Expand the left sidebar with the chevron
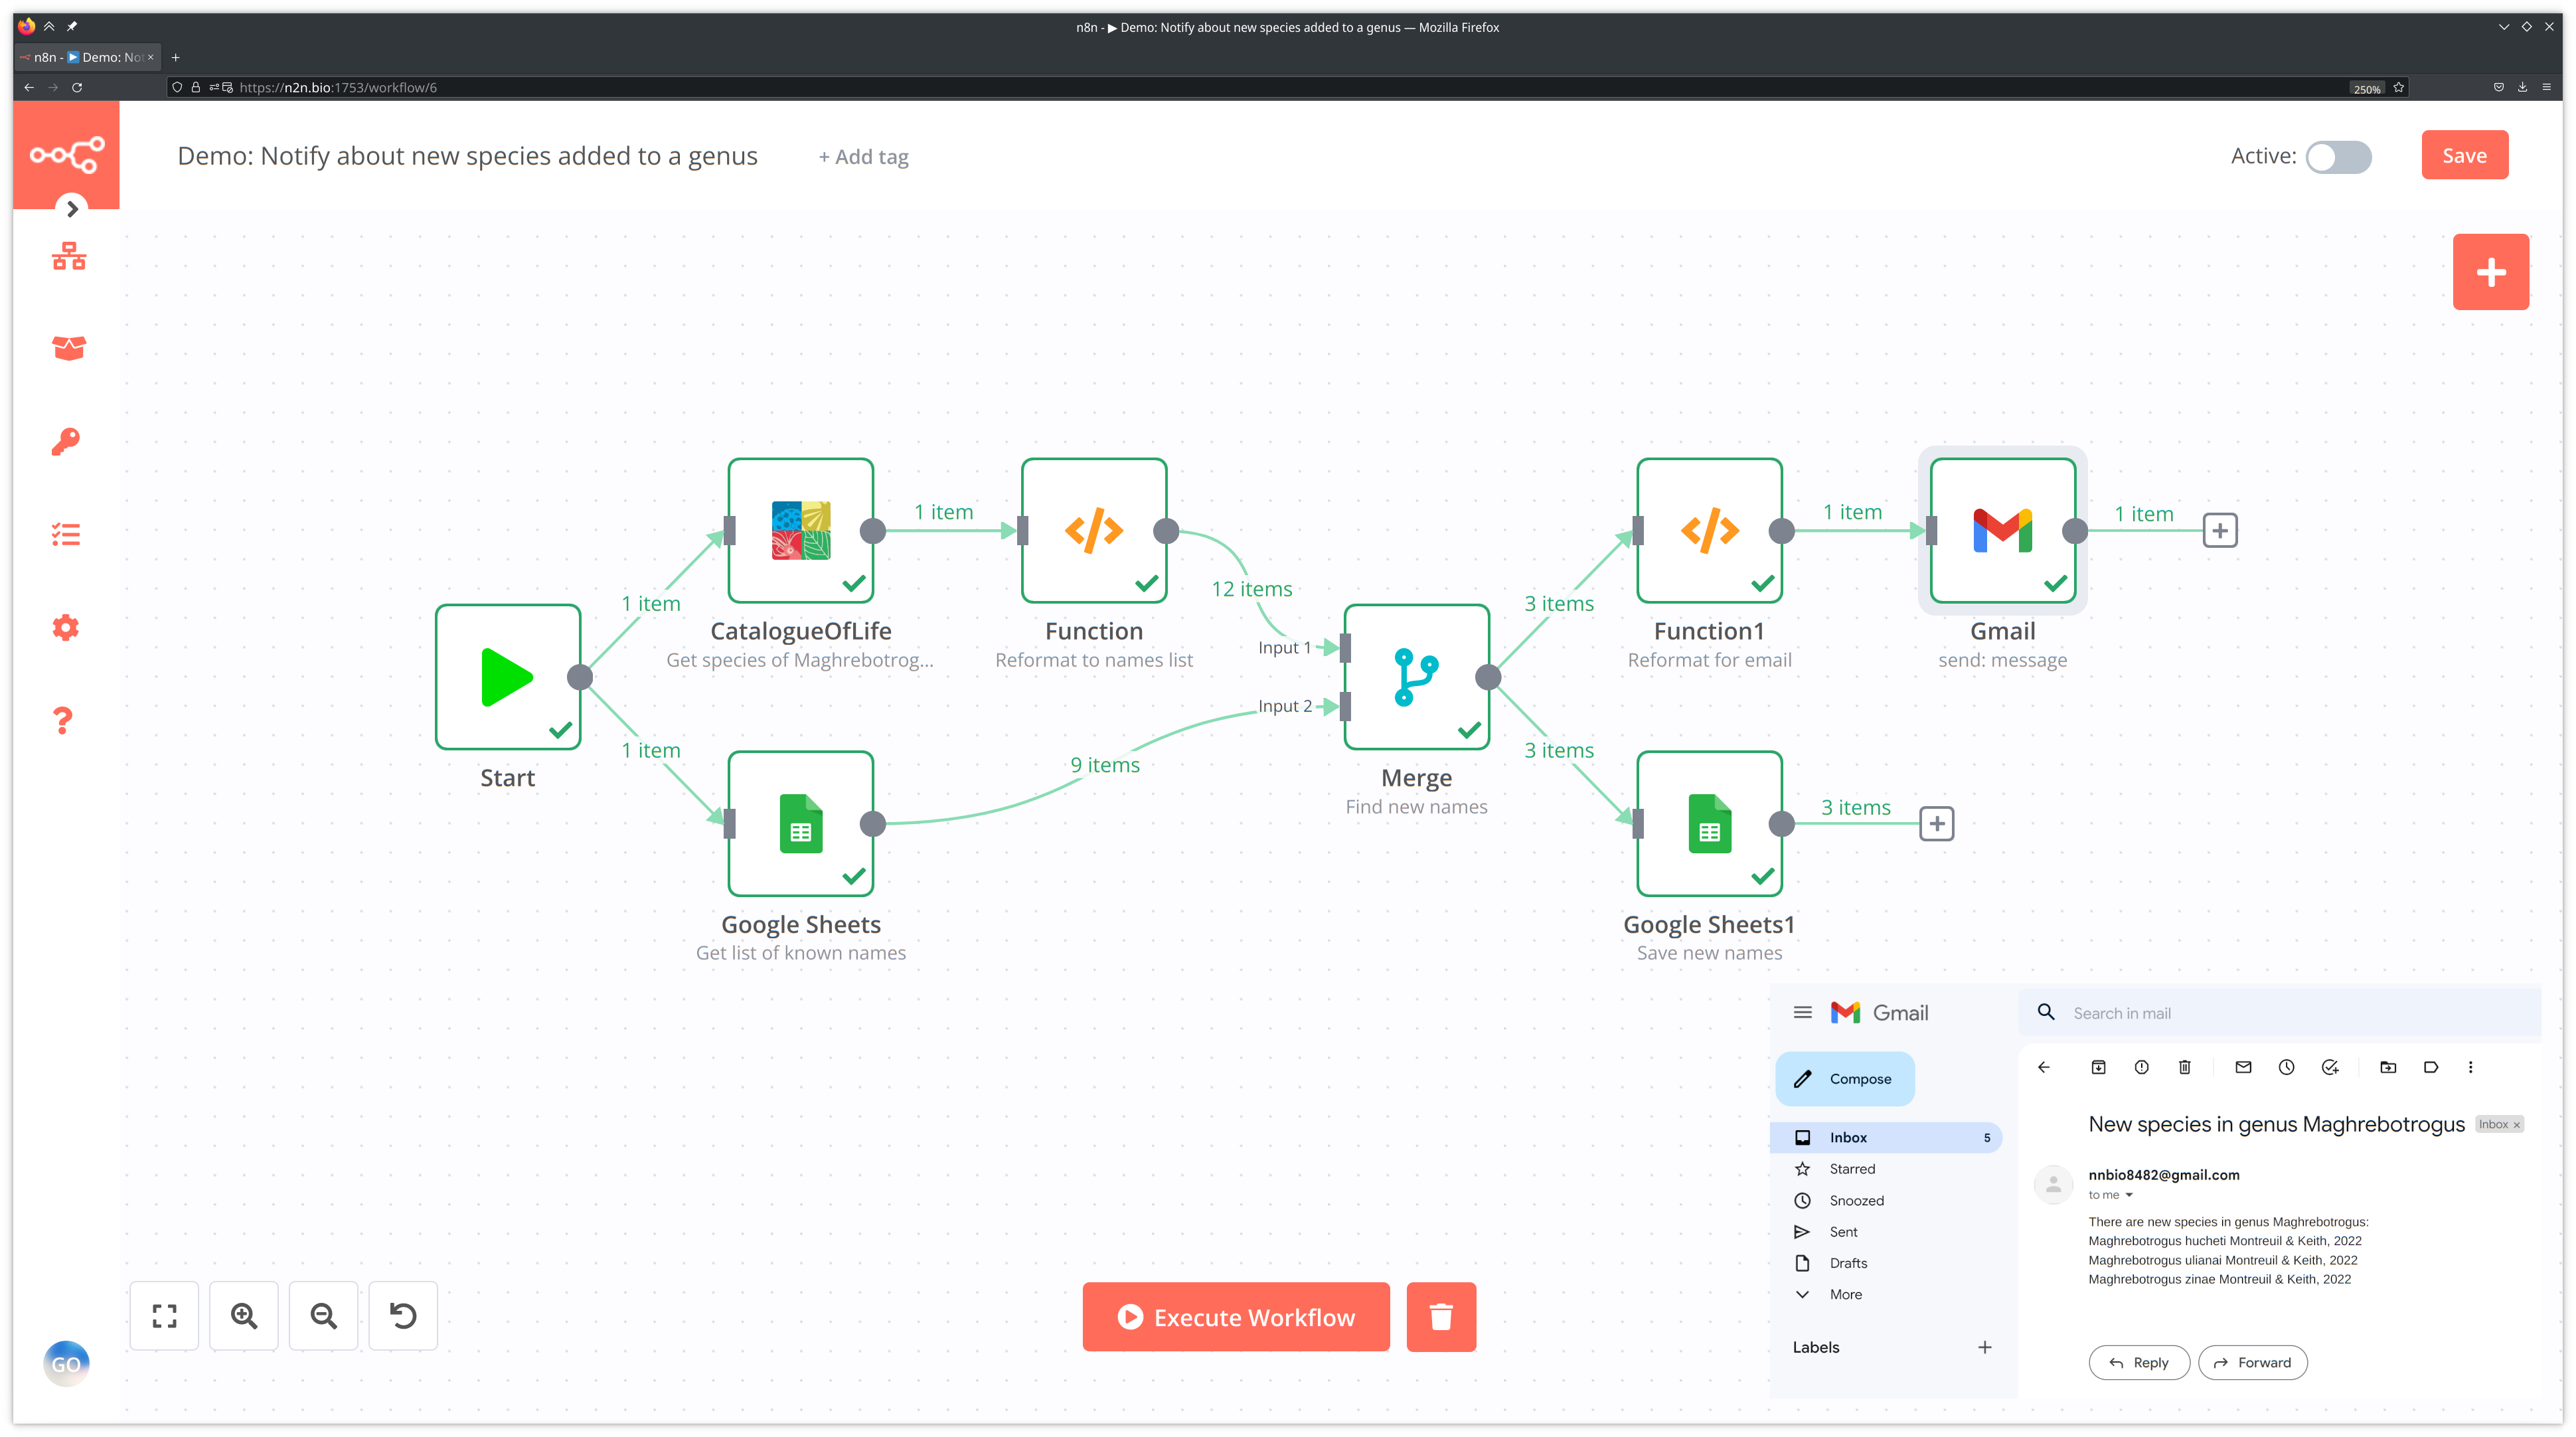This screenshot has height=1437, width=2576. 72,209
